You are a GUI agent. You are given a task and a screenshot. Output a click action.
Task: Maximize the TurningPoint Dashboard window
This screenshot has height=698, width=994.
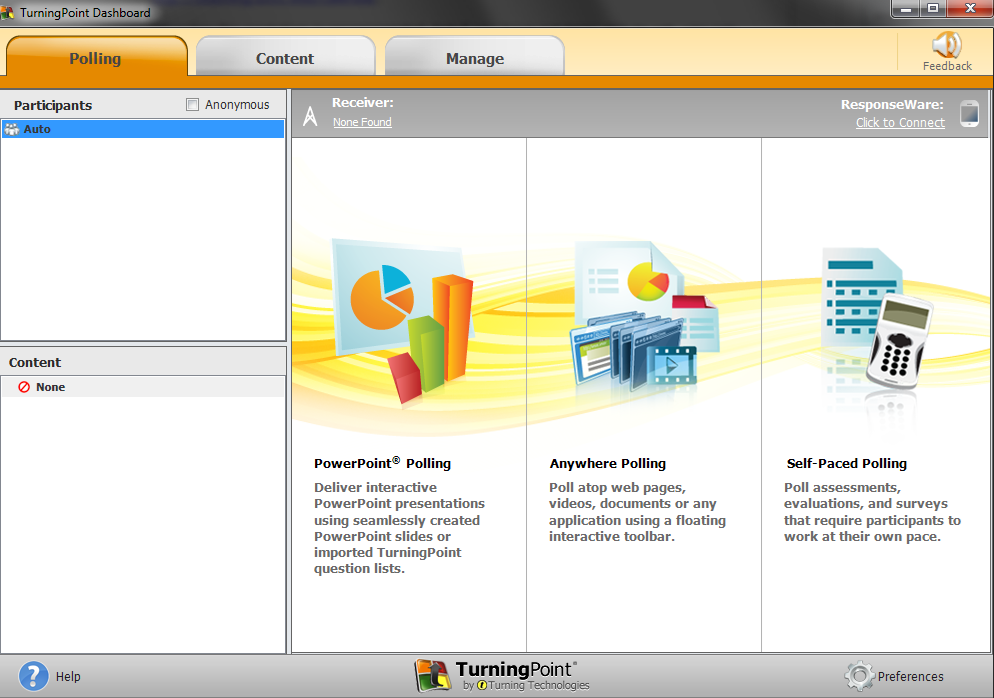tap(933, 9)
